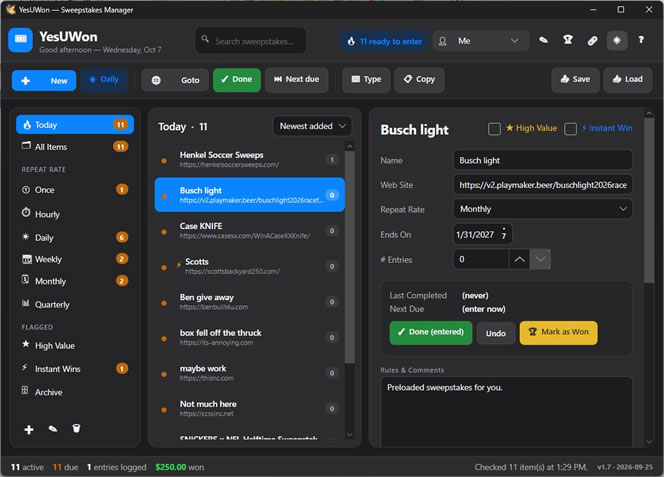Screen dimensions: 664x477
Task: Click the Type button
Action: coord(366,80)
